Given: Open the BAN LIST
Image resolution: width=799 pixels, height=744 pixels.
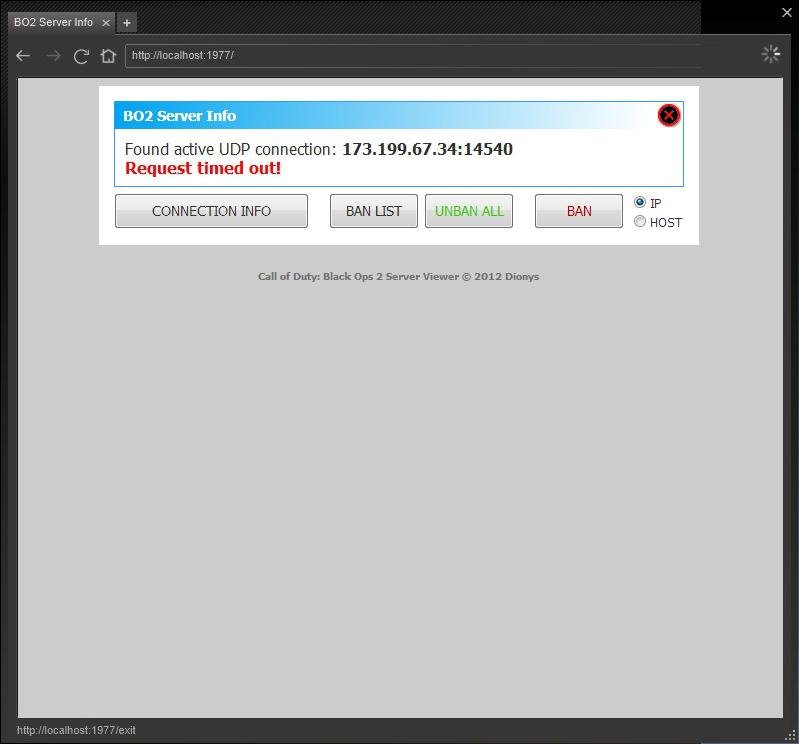Looking at the screenshot, I should [374, 211].
